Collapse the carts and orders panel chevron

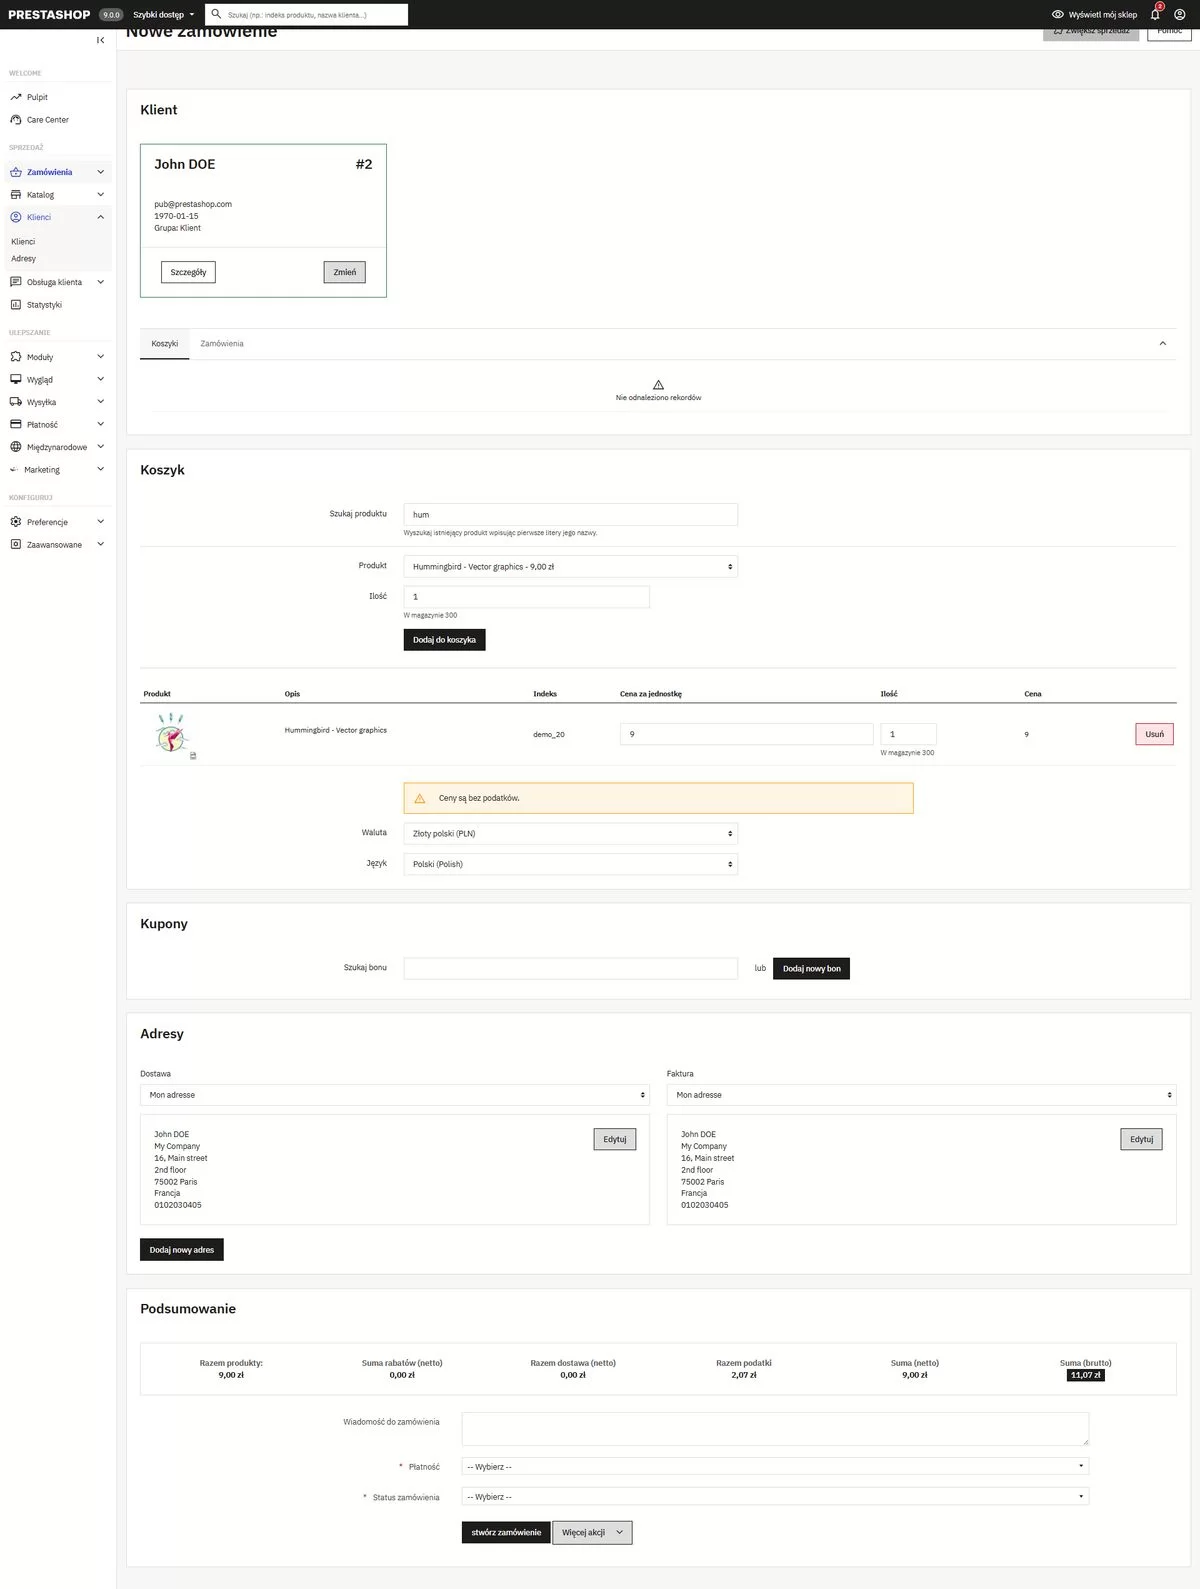click(1162, 344)
